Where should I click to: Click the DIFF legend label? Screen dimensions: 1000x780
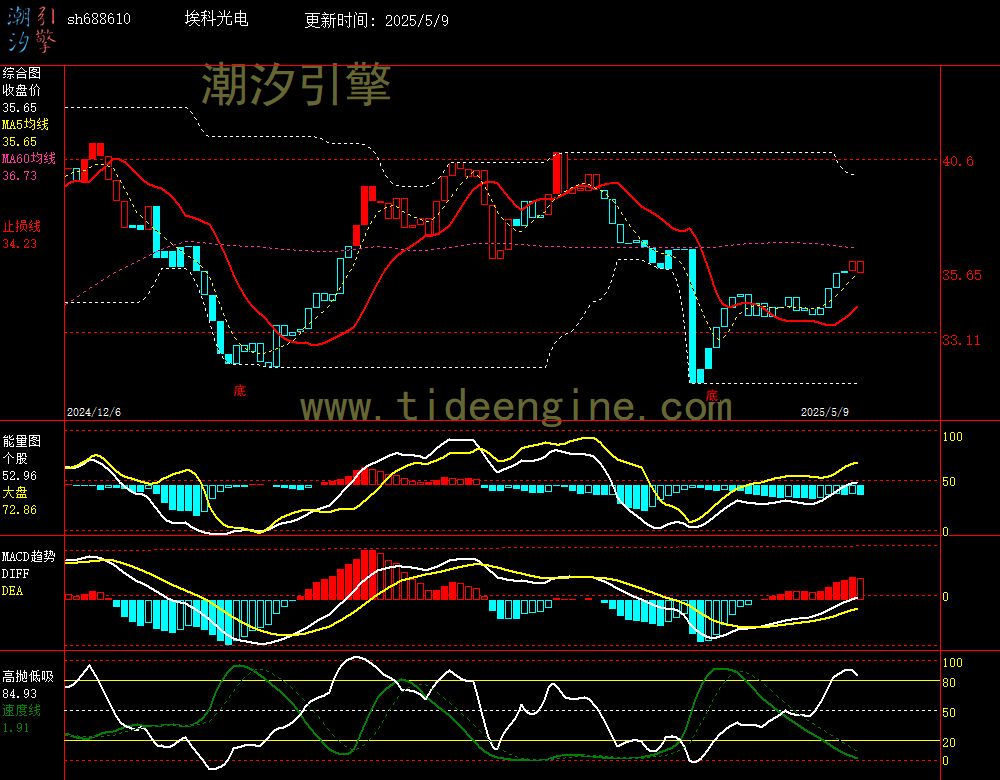pos(15,574)
